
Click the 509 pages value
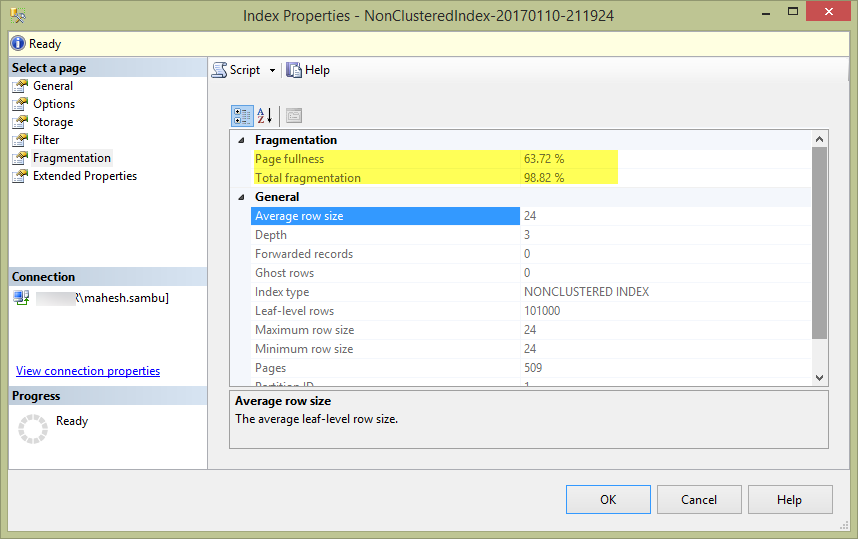click(x=533, y=368)
